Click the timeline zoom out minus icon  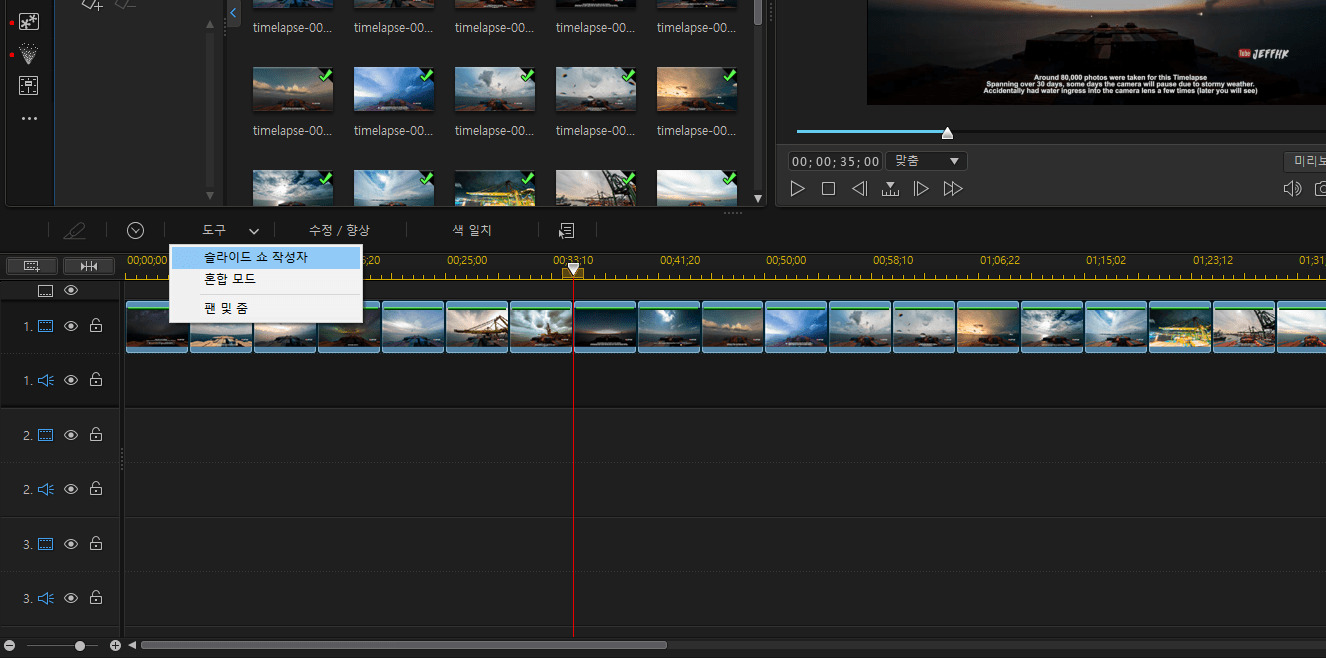tap(10, 646)
